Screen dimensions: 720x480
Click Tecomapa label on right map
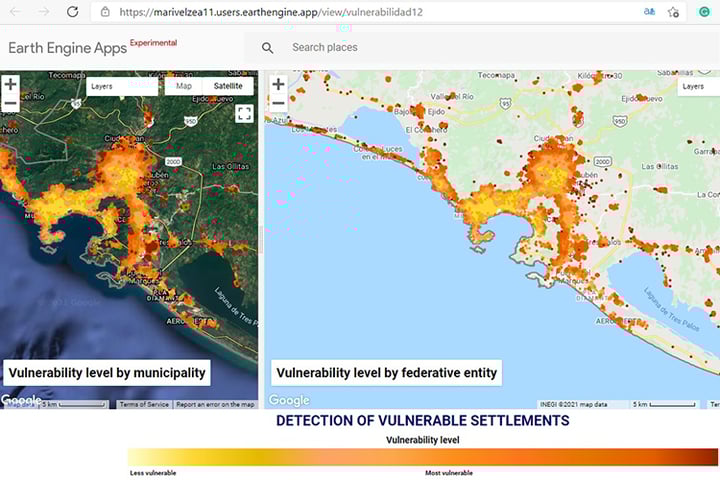point(496,75)
